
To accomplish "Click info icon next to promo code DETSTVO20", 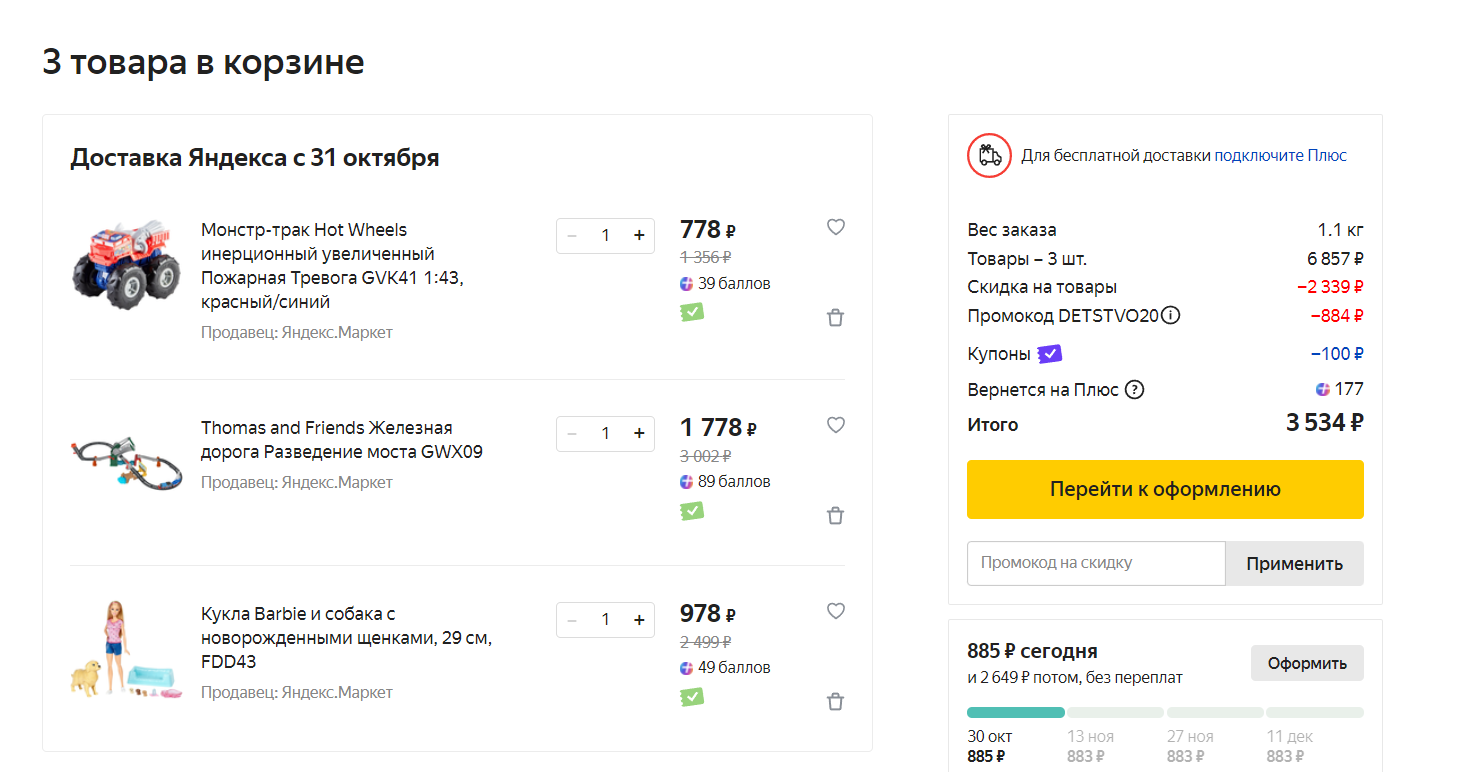I will [1171, 316].
